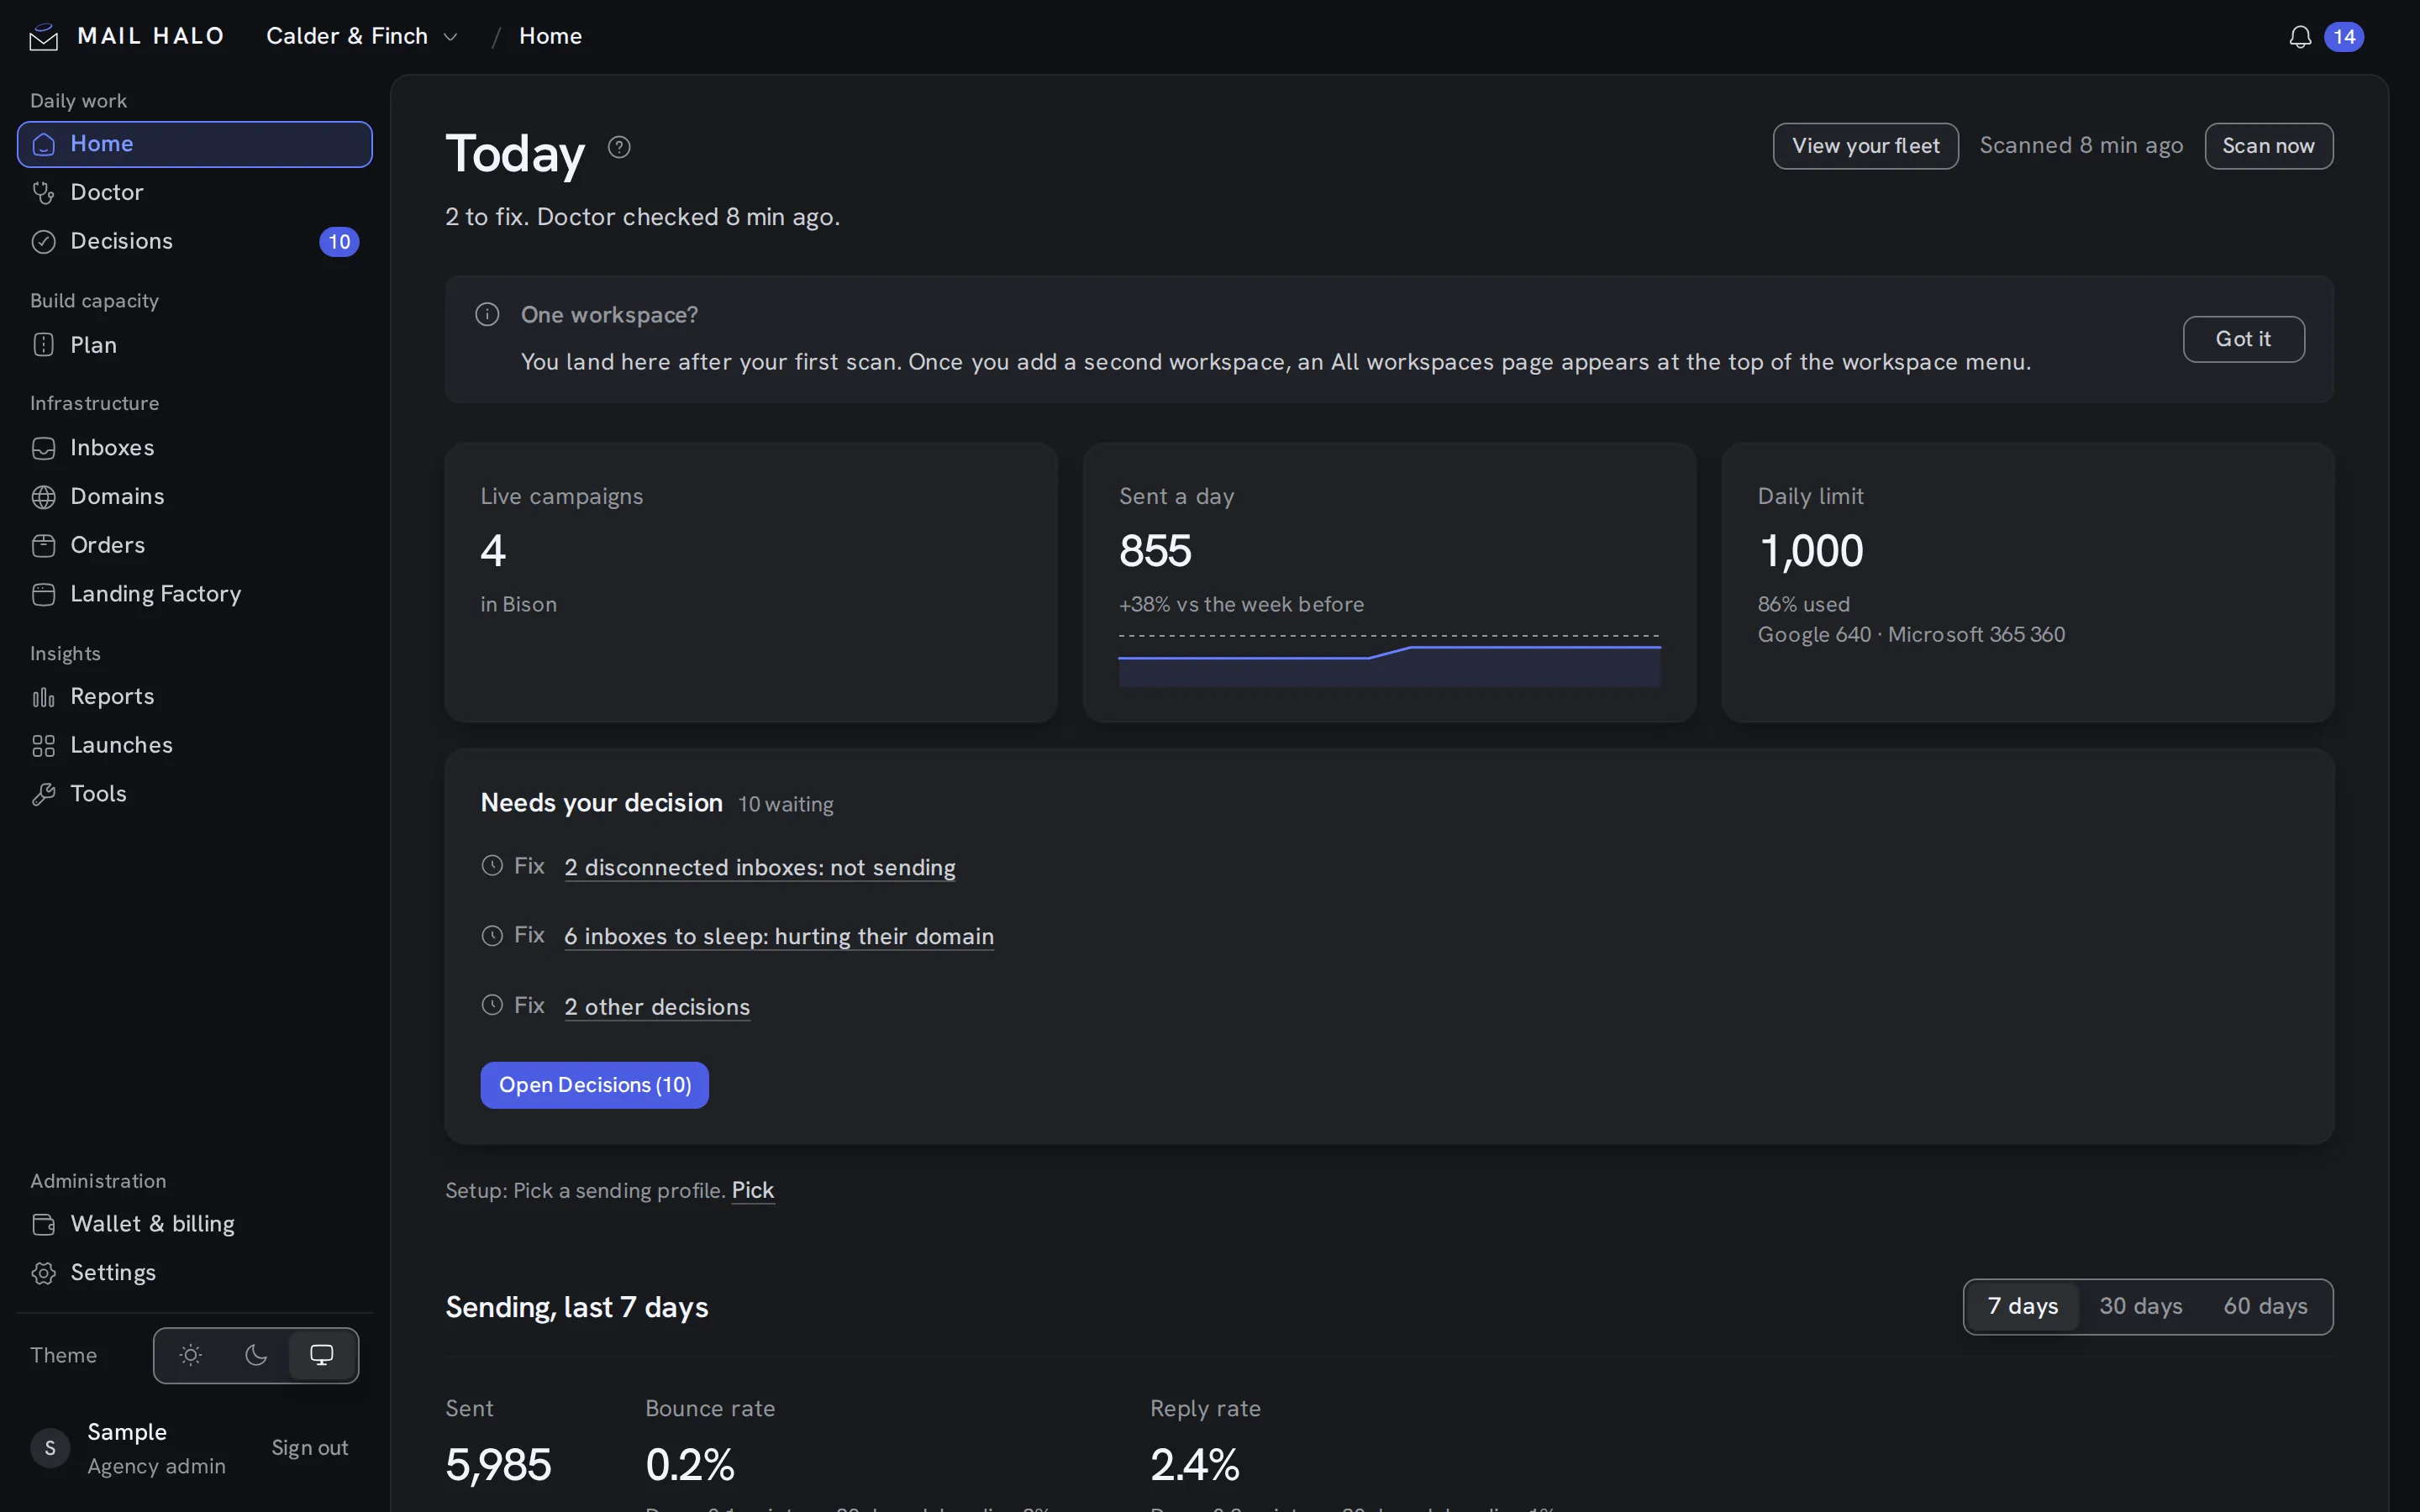
Task: Click the Decisions 10 count badge
Action: 339,242
